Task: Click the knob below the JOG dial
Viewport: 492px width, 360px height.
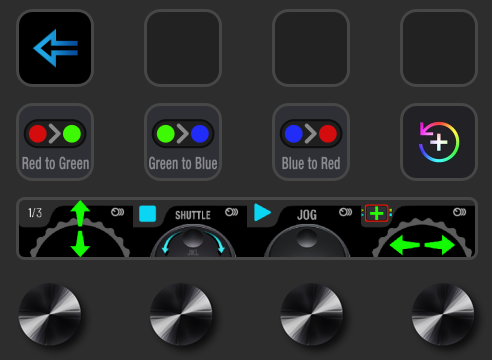Action: pyautogui.click(x=312, y=314)
